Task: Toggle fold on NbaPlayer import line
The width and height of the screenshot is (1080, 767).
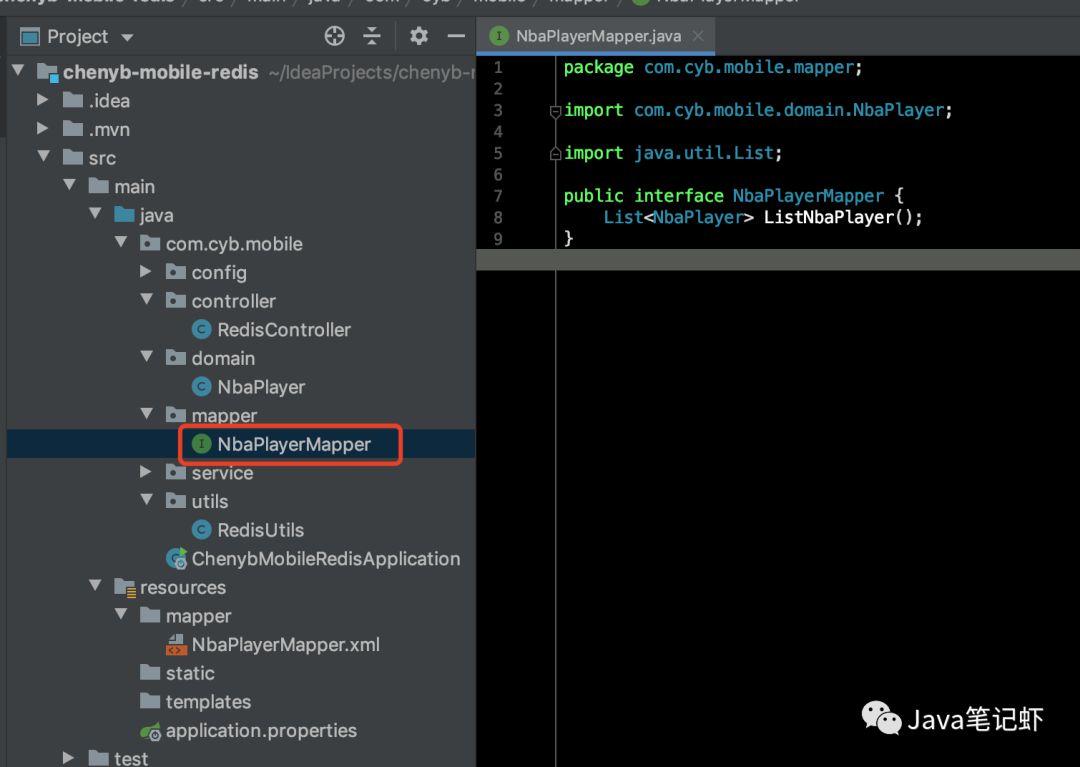Action: click(x=555, y=111)
